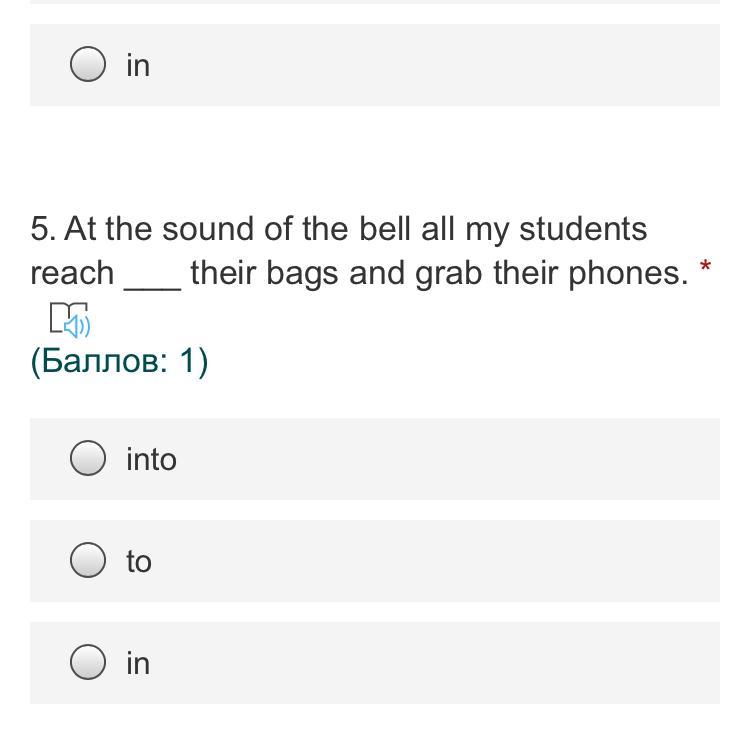Click the word "reach" in the question
The image size is (750, 750).
pos(72,273)
